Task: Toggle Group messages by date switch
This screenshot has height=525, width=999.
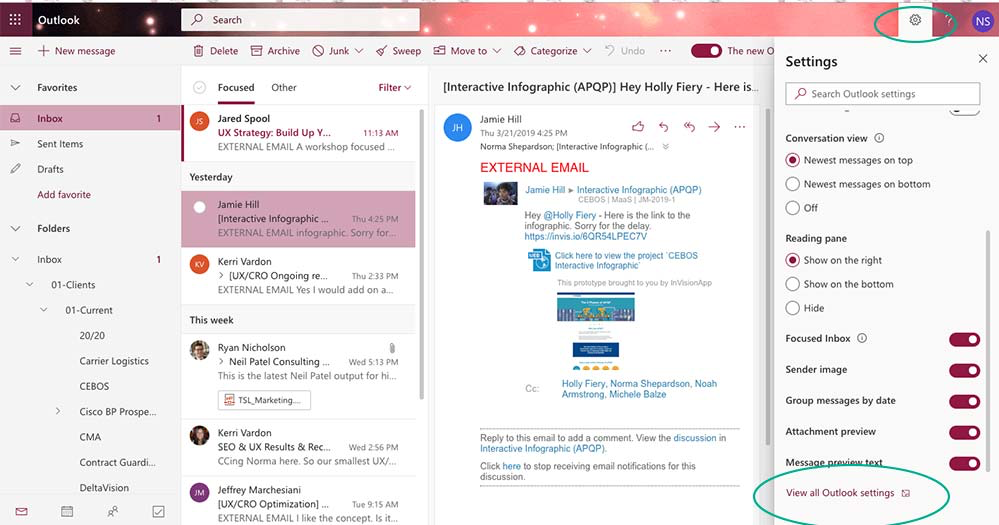Action: [965, 401]
